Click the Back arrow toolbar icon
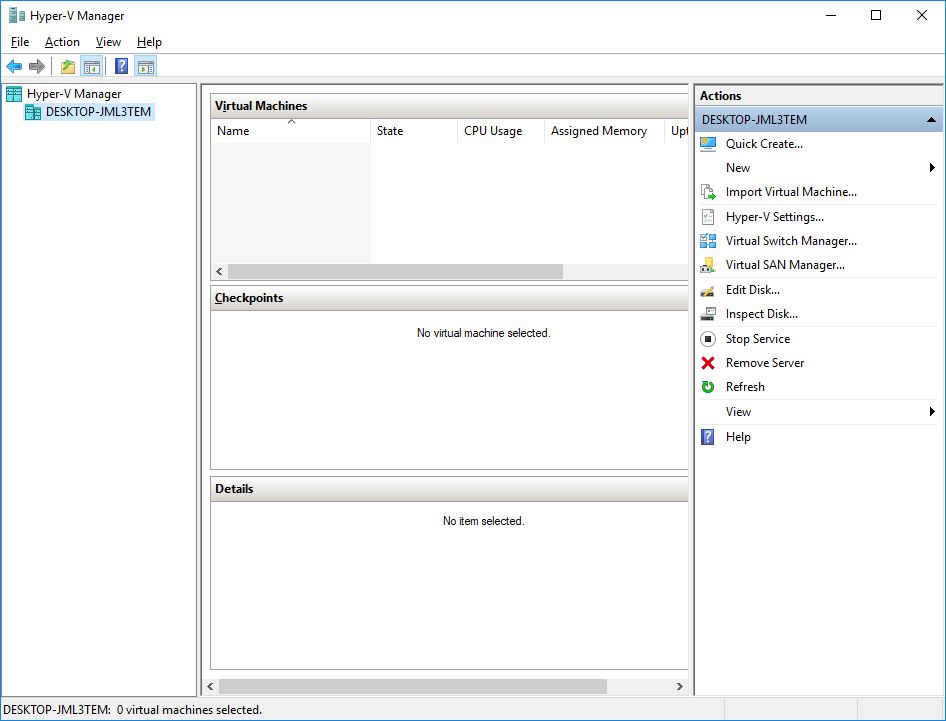The image size is (946, 721). [x=14, y=66]
